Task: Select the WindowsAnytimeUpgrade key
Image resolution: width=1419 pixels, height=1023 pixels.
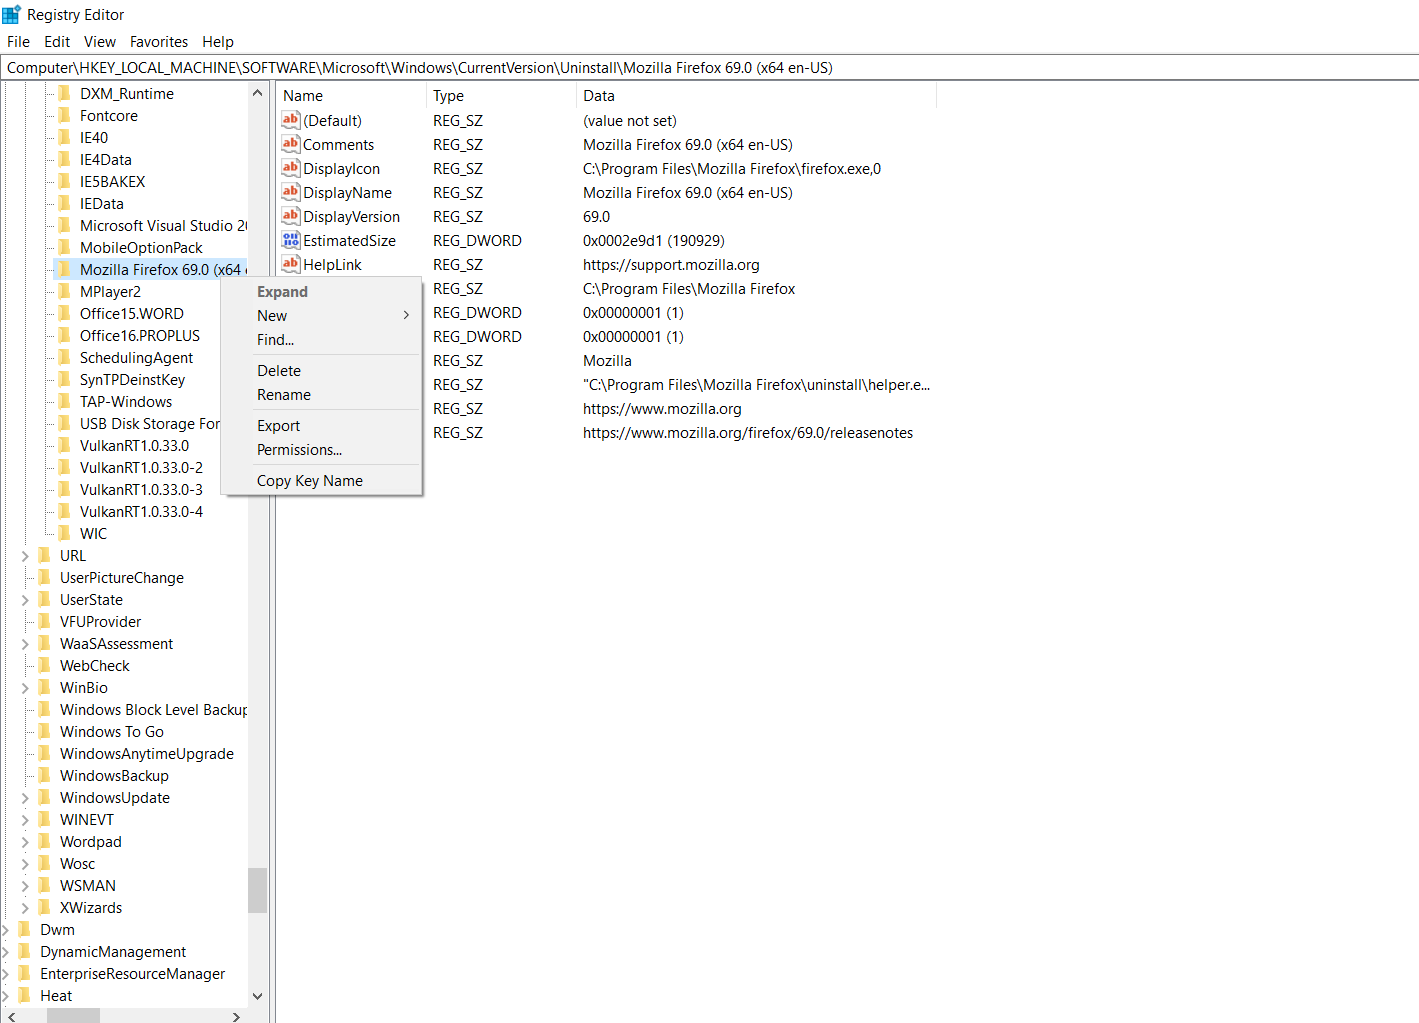Action: 147,753
